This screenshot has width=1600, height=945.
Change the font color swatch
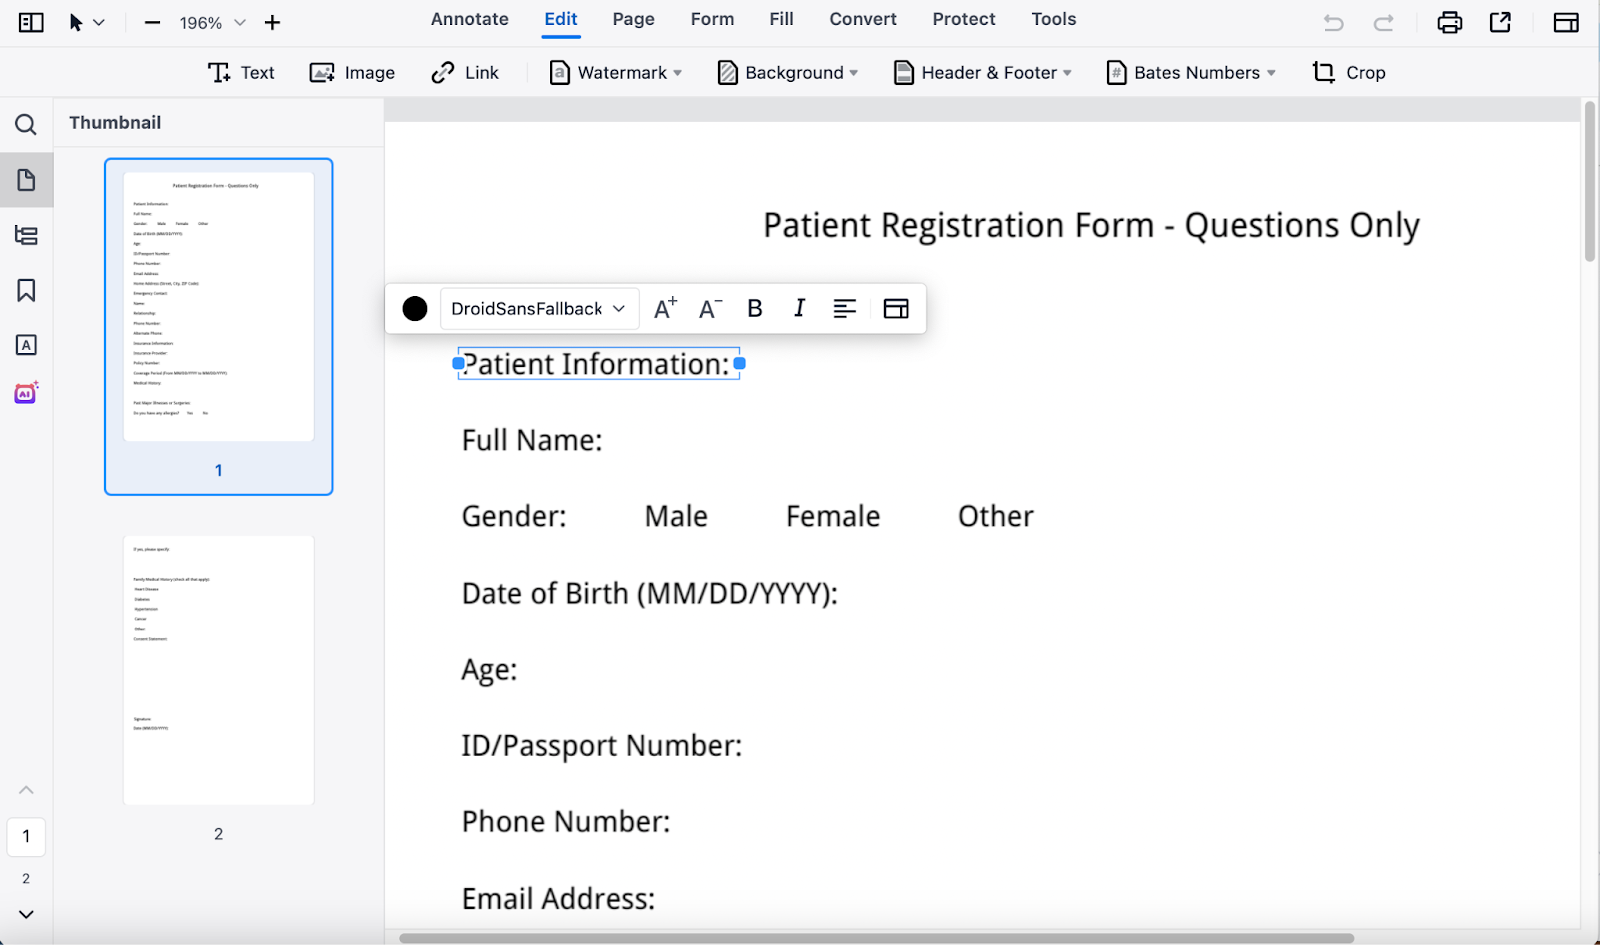414,308
